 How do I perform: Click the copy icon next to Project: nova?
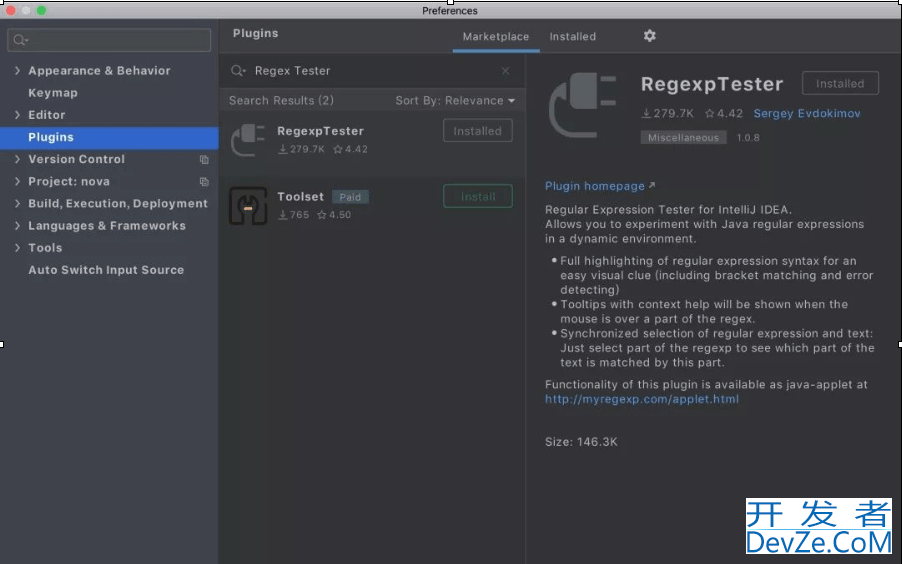204,182
